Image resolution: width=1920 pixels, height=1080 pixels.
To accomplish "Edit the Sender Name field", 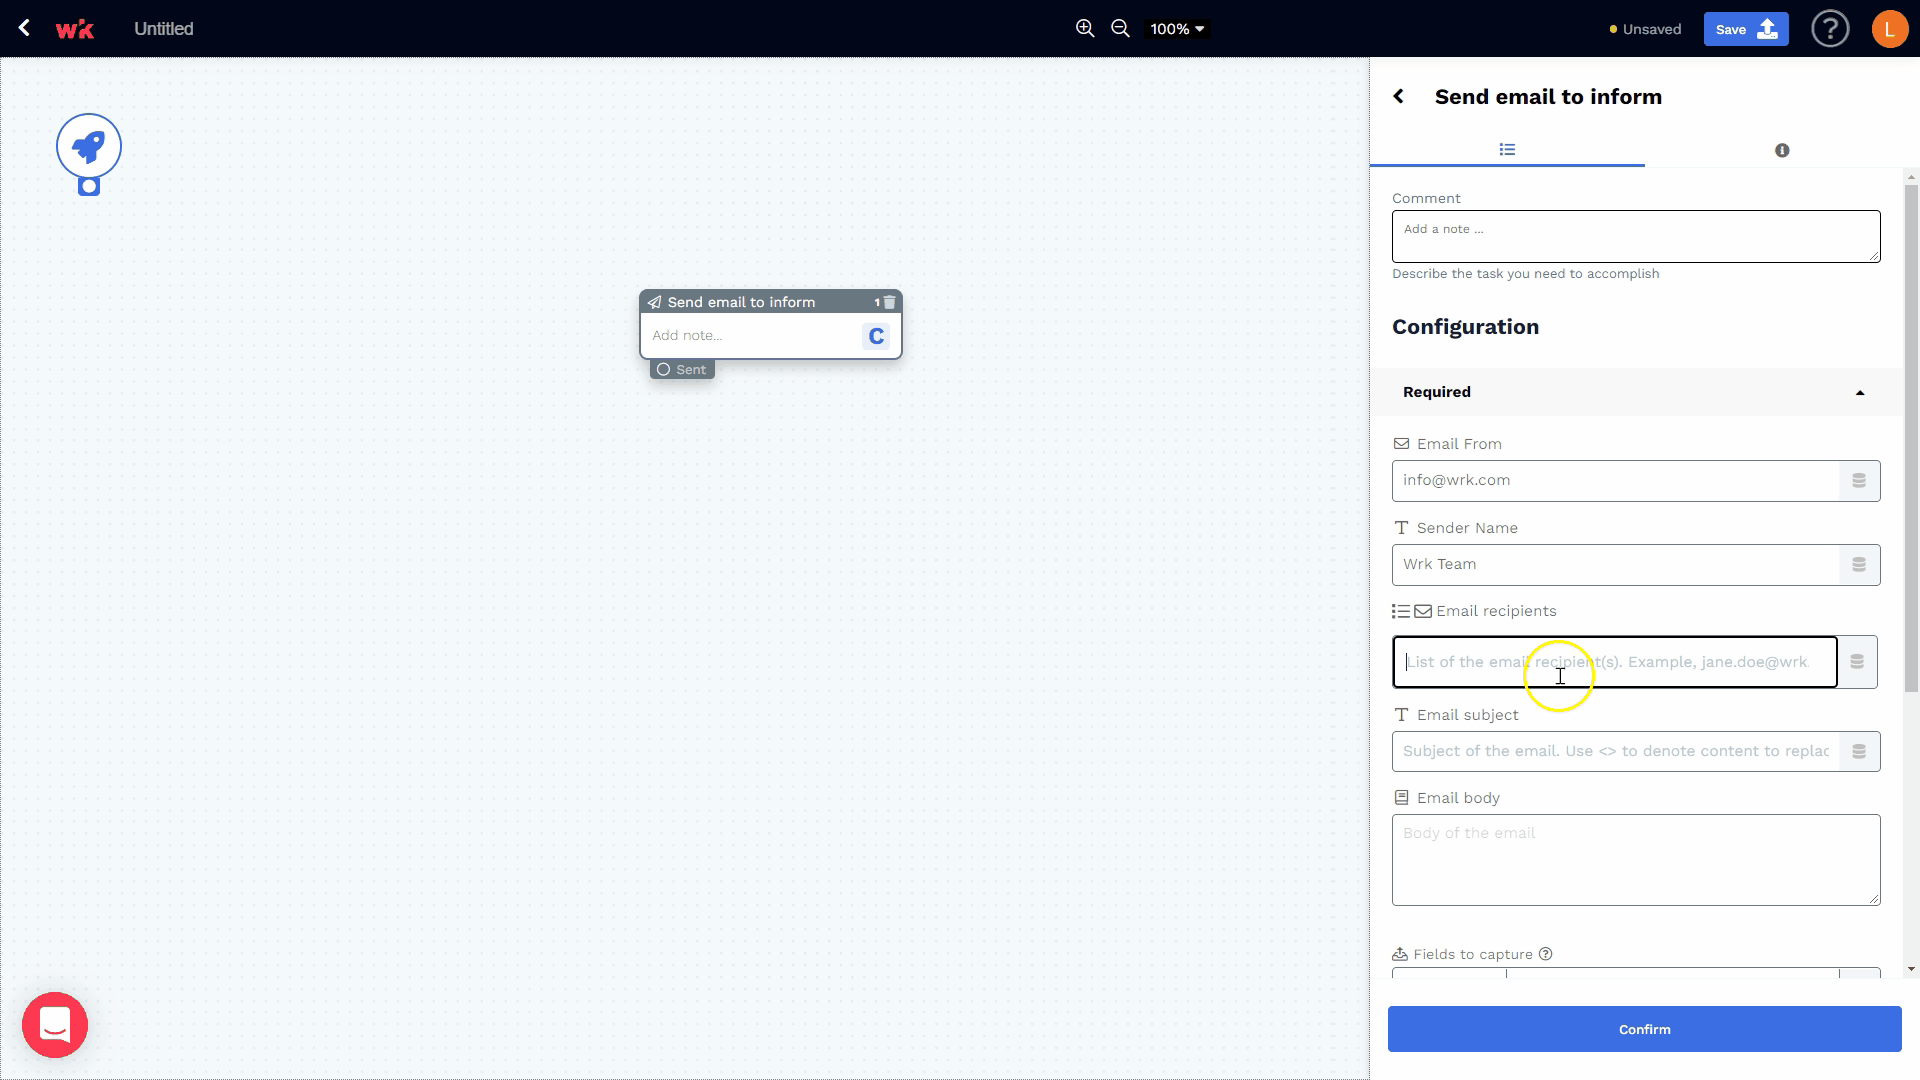I will point(1615,565).
